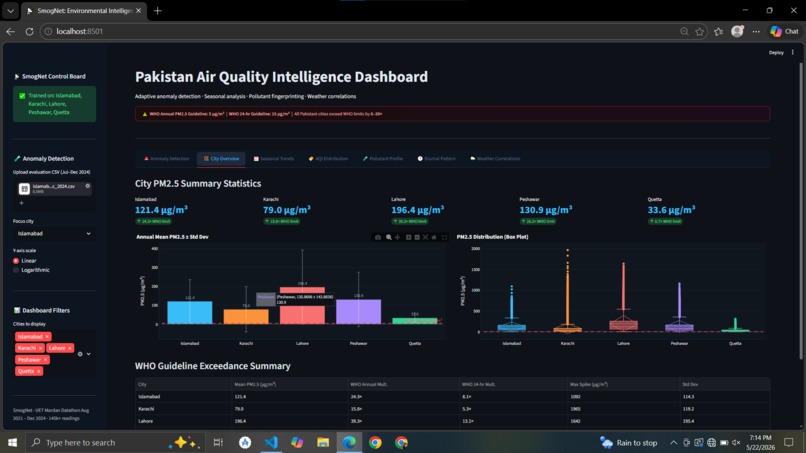Image resolution: width=806 pixels, height=453 pixels.
Task: Open the browser favorites list icon
Action: 718,31
